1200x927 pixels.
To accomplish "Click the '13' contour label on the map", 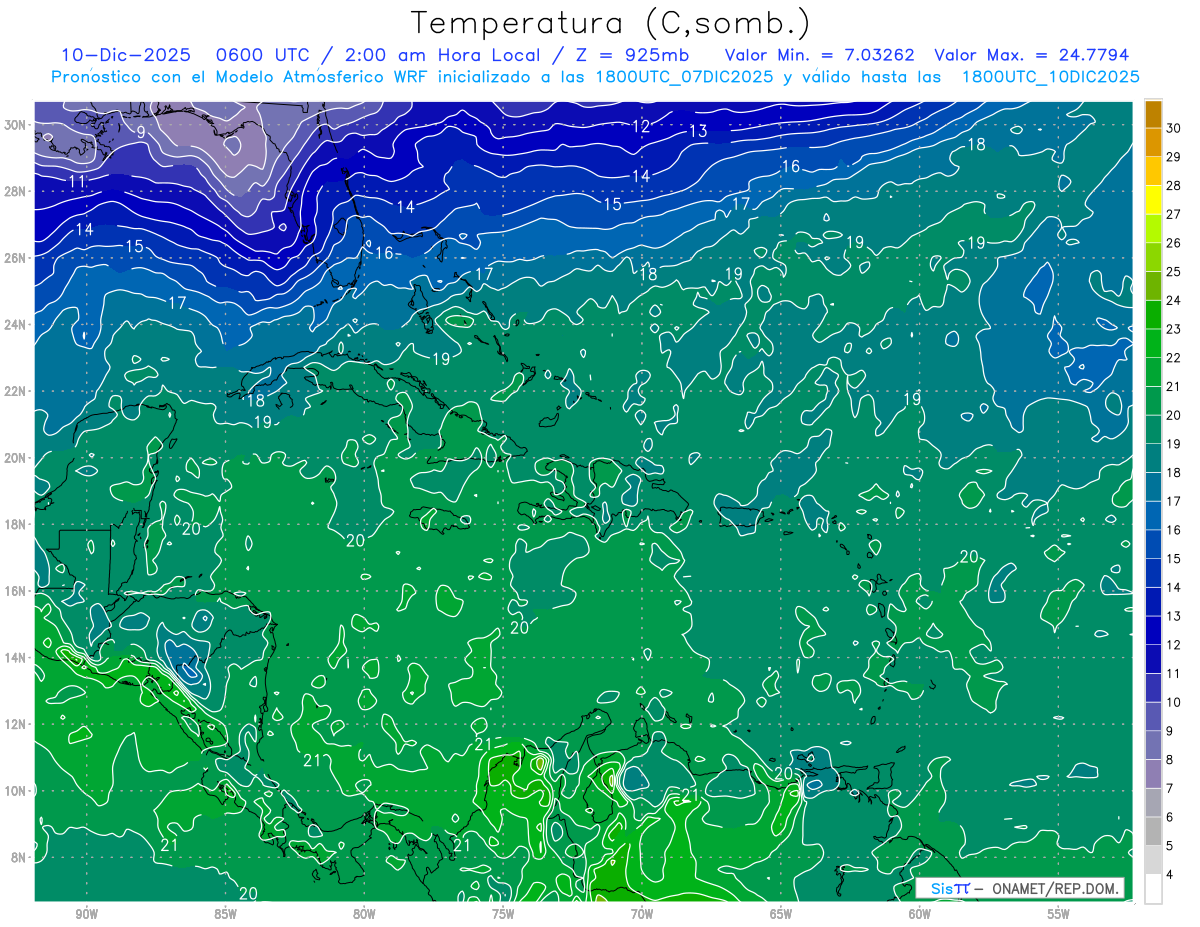I will tap(698, 131).
